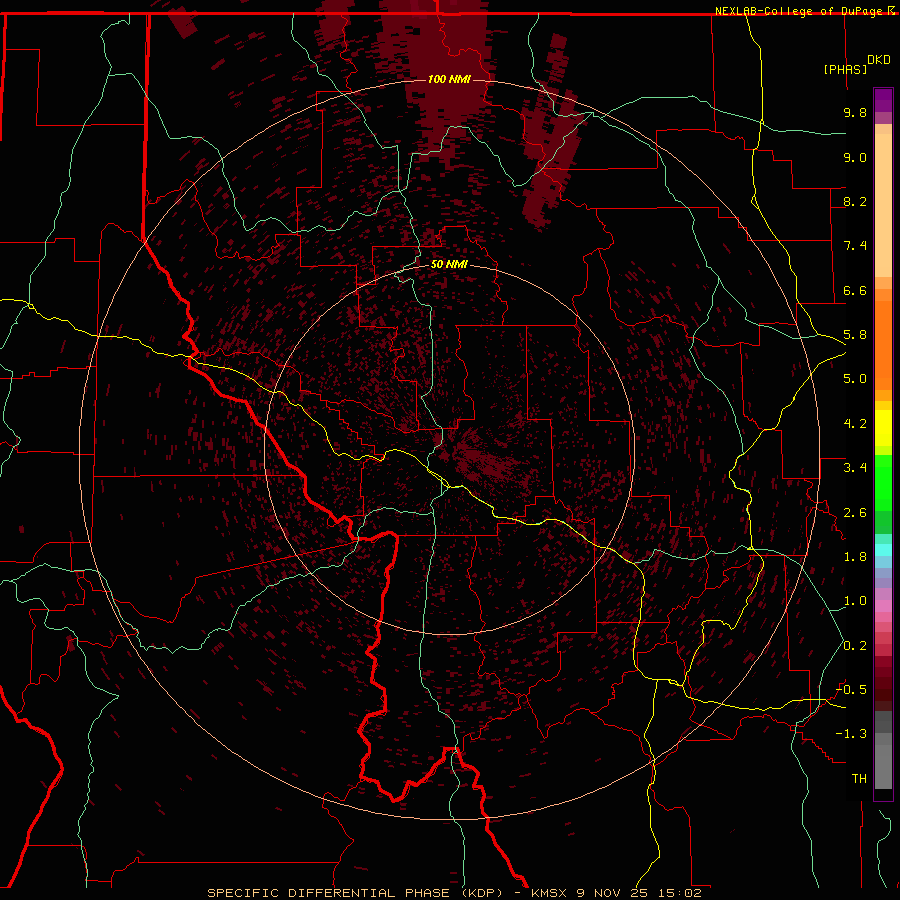Click the 3.4 value on color scale
Viewport: 900px width, 900px height.
click(x=855, y=468)
